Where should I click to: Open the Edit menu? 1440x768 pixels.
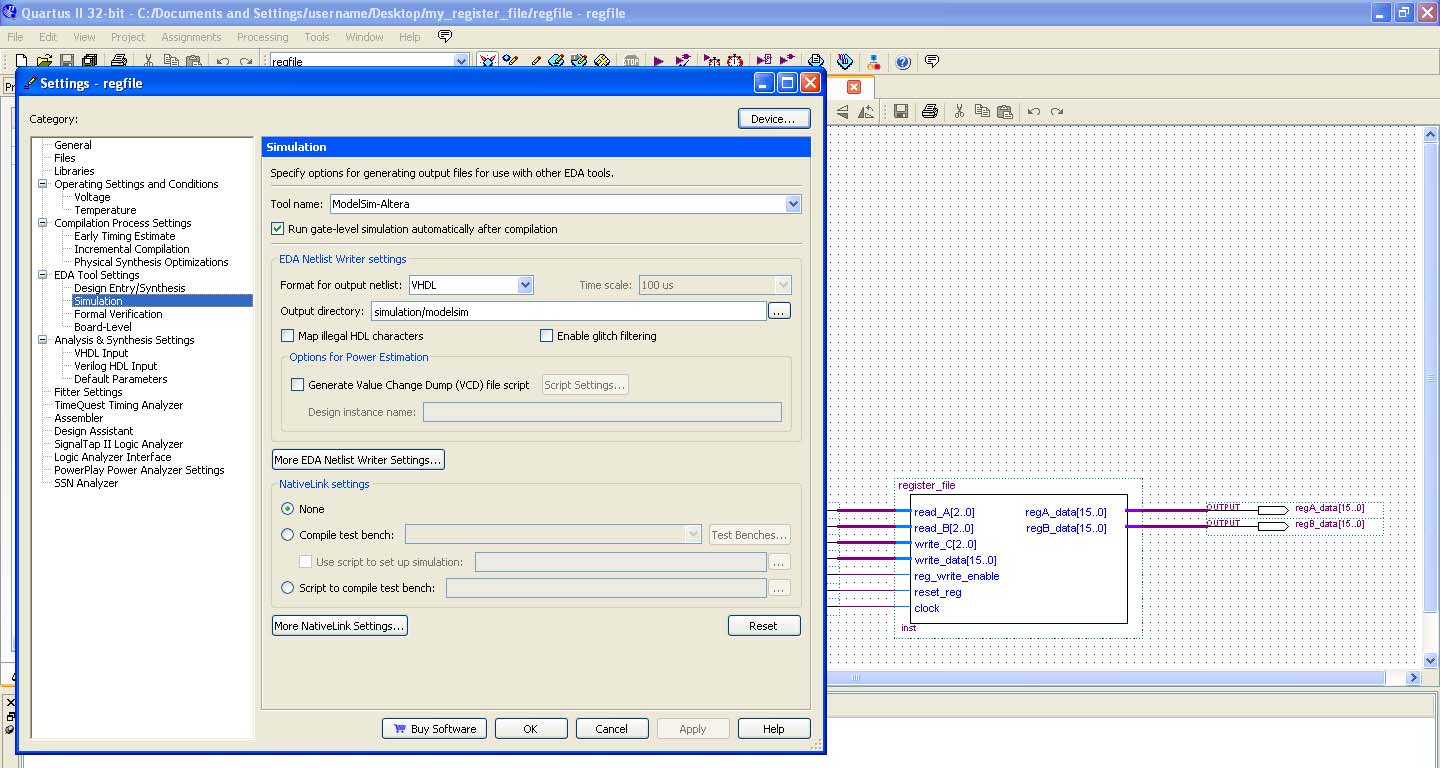click(48, 37)
